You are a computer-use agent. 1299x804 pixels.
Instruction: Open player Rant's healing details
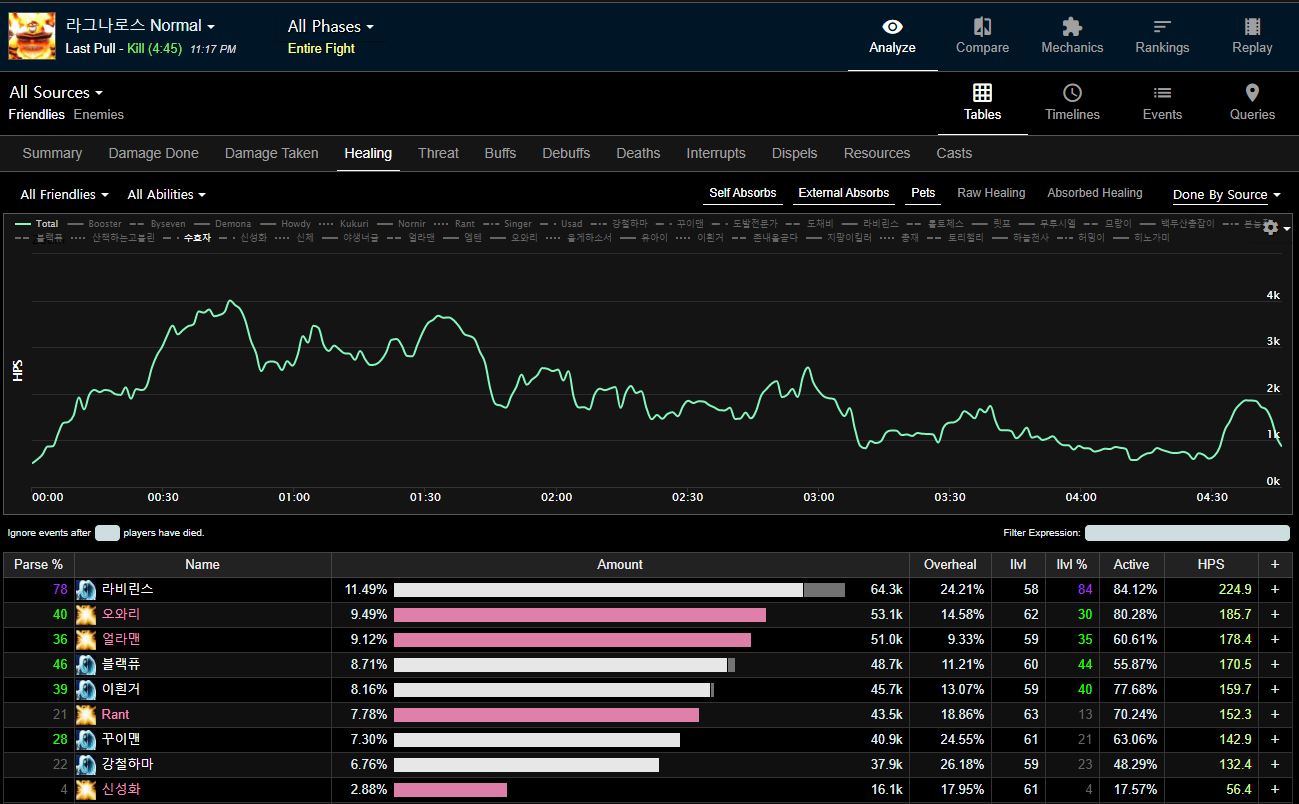coord(115,714)
